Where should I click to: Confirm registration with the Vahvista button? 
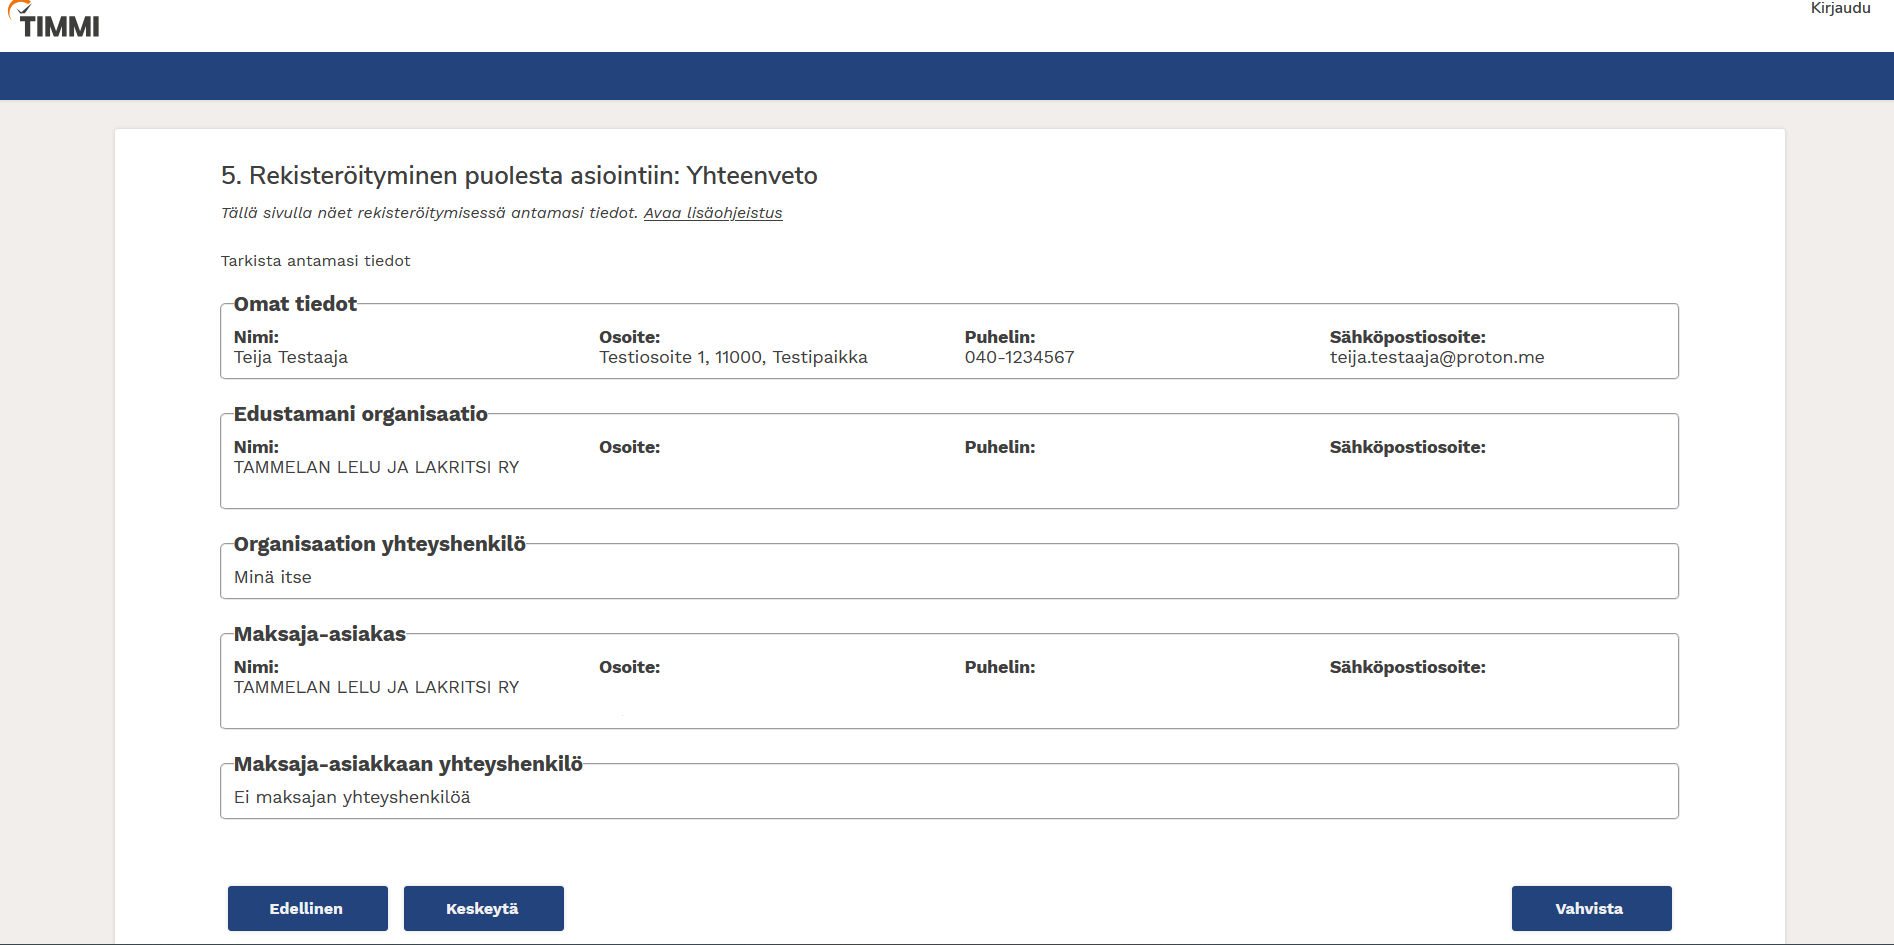click(x=1590, y=908)
